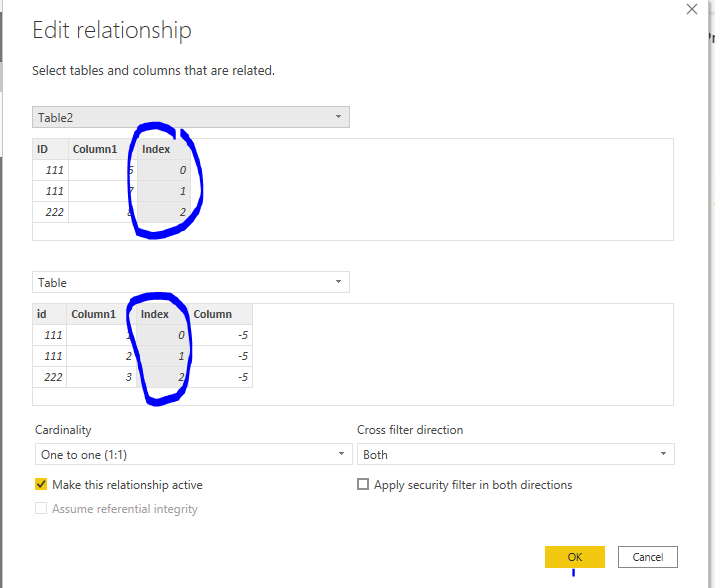This screenshot has height=588, width=715.
Task: Confirm the relationship with the OK button
Action: click(575, 557)
